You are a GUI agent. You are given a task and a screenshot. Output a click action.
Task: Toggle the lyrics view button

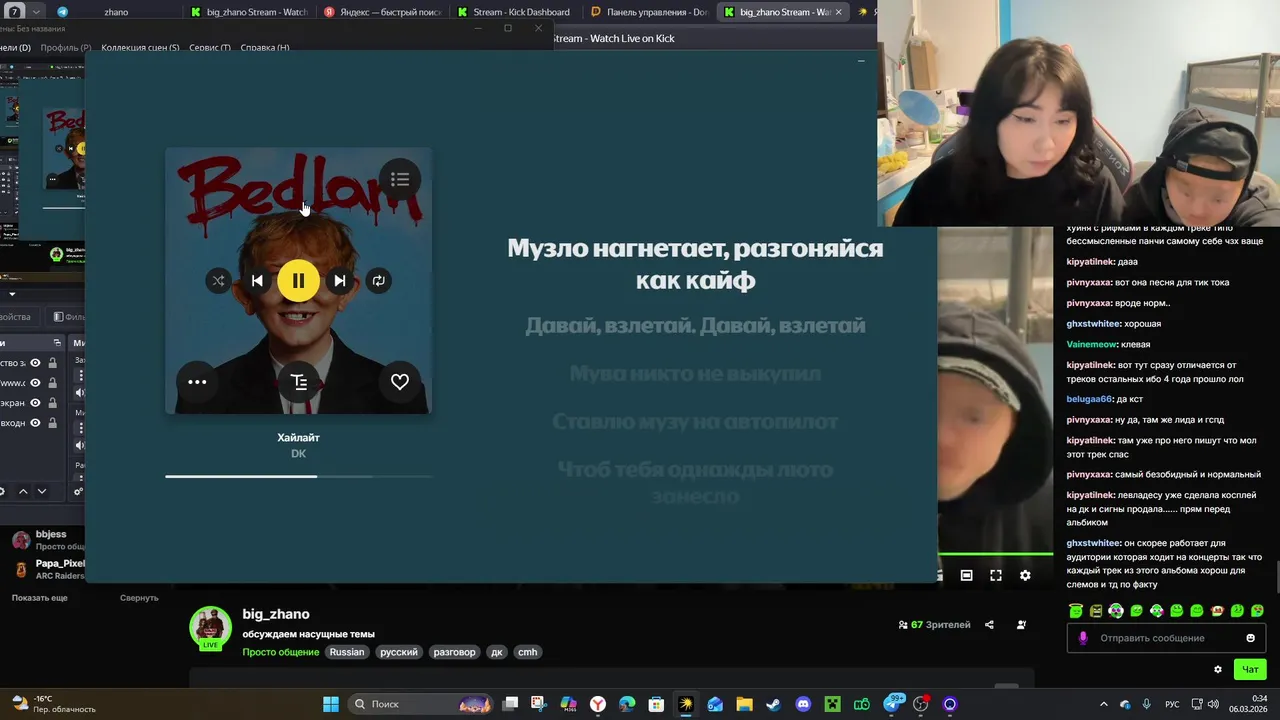(x=298, y=381)
